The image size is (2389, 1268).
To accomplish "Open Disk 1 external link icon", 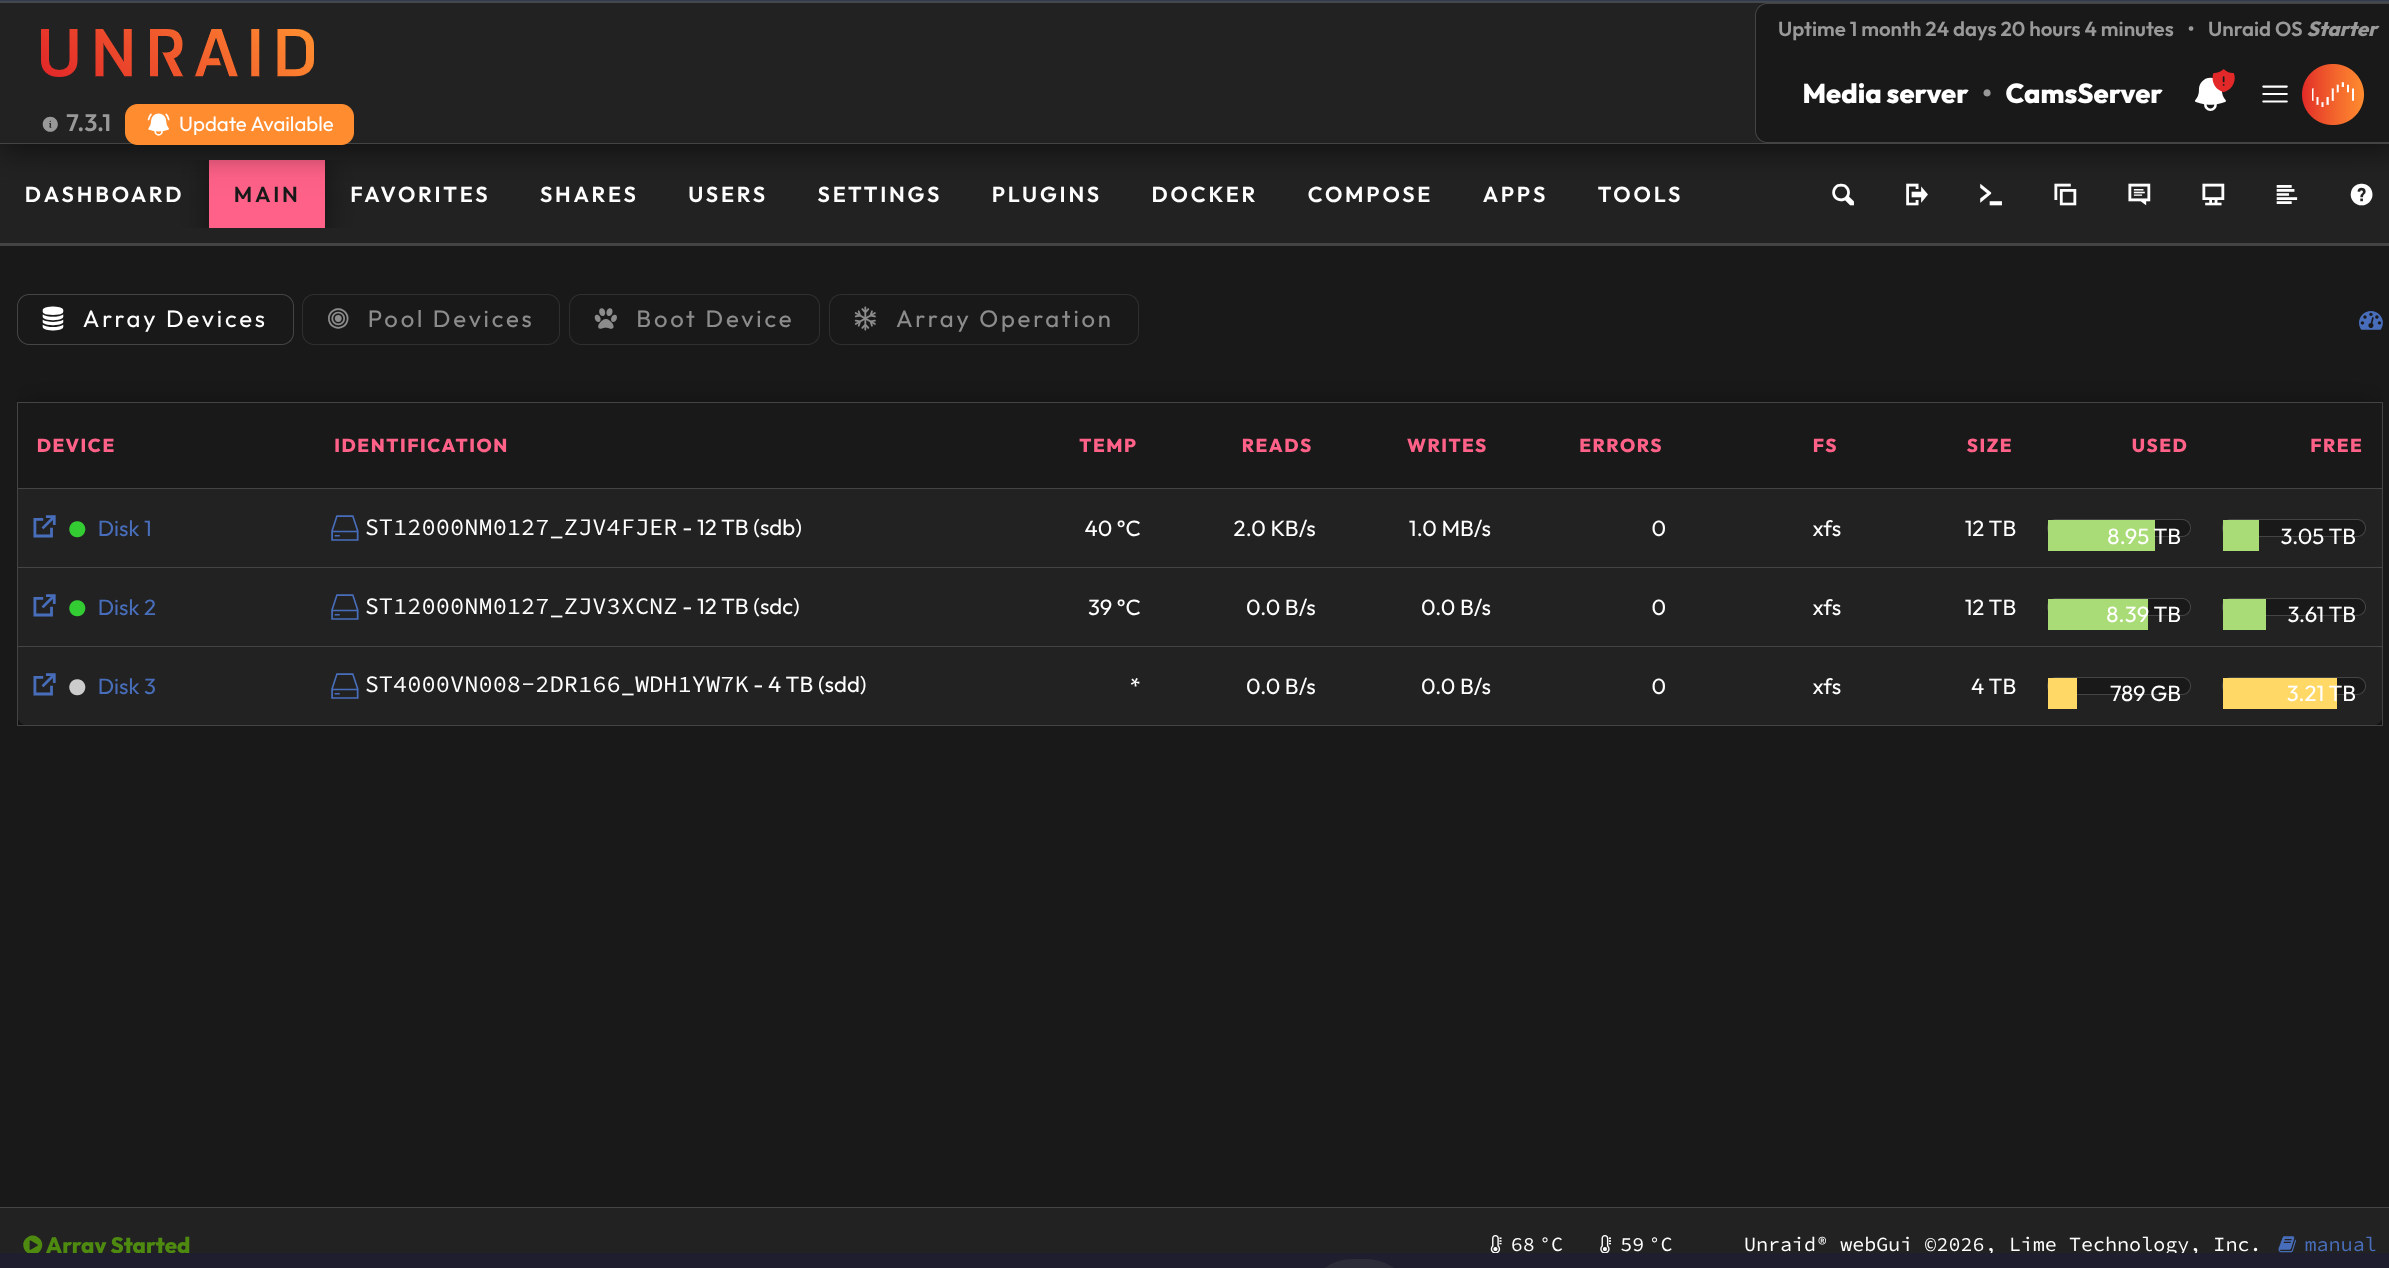I will (44, 527).
